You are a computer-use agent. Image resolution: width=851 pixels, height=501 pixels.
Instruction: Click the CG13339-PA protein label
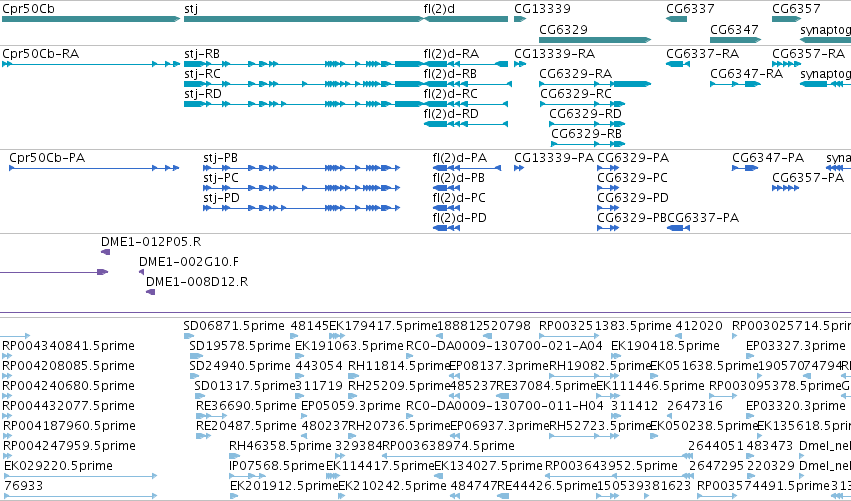tap(554, 158)
